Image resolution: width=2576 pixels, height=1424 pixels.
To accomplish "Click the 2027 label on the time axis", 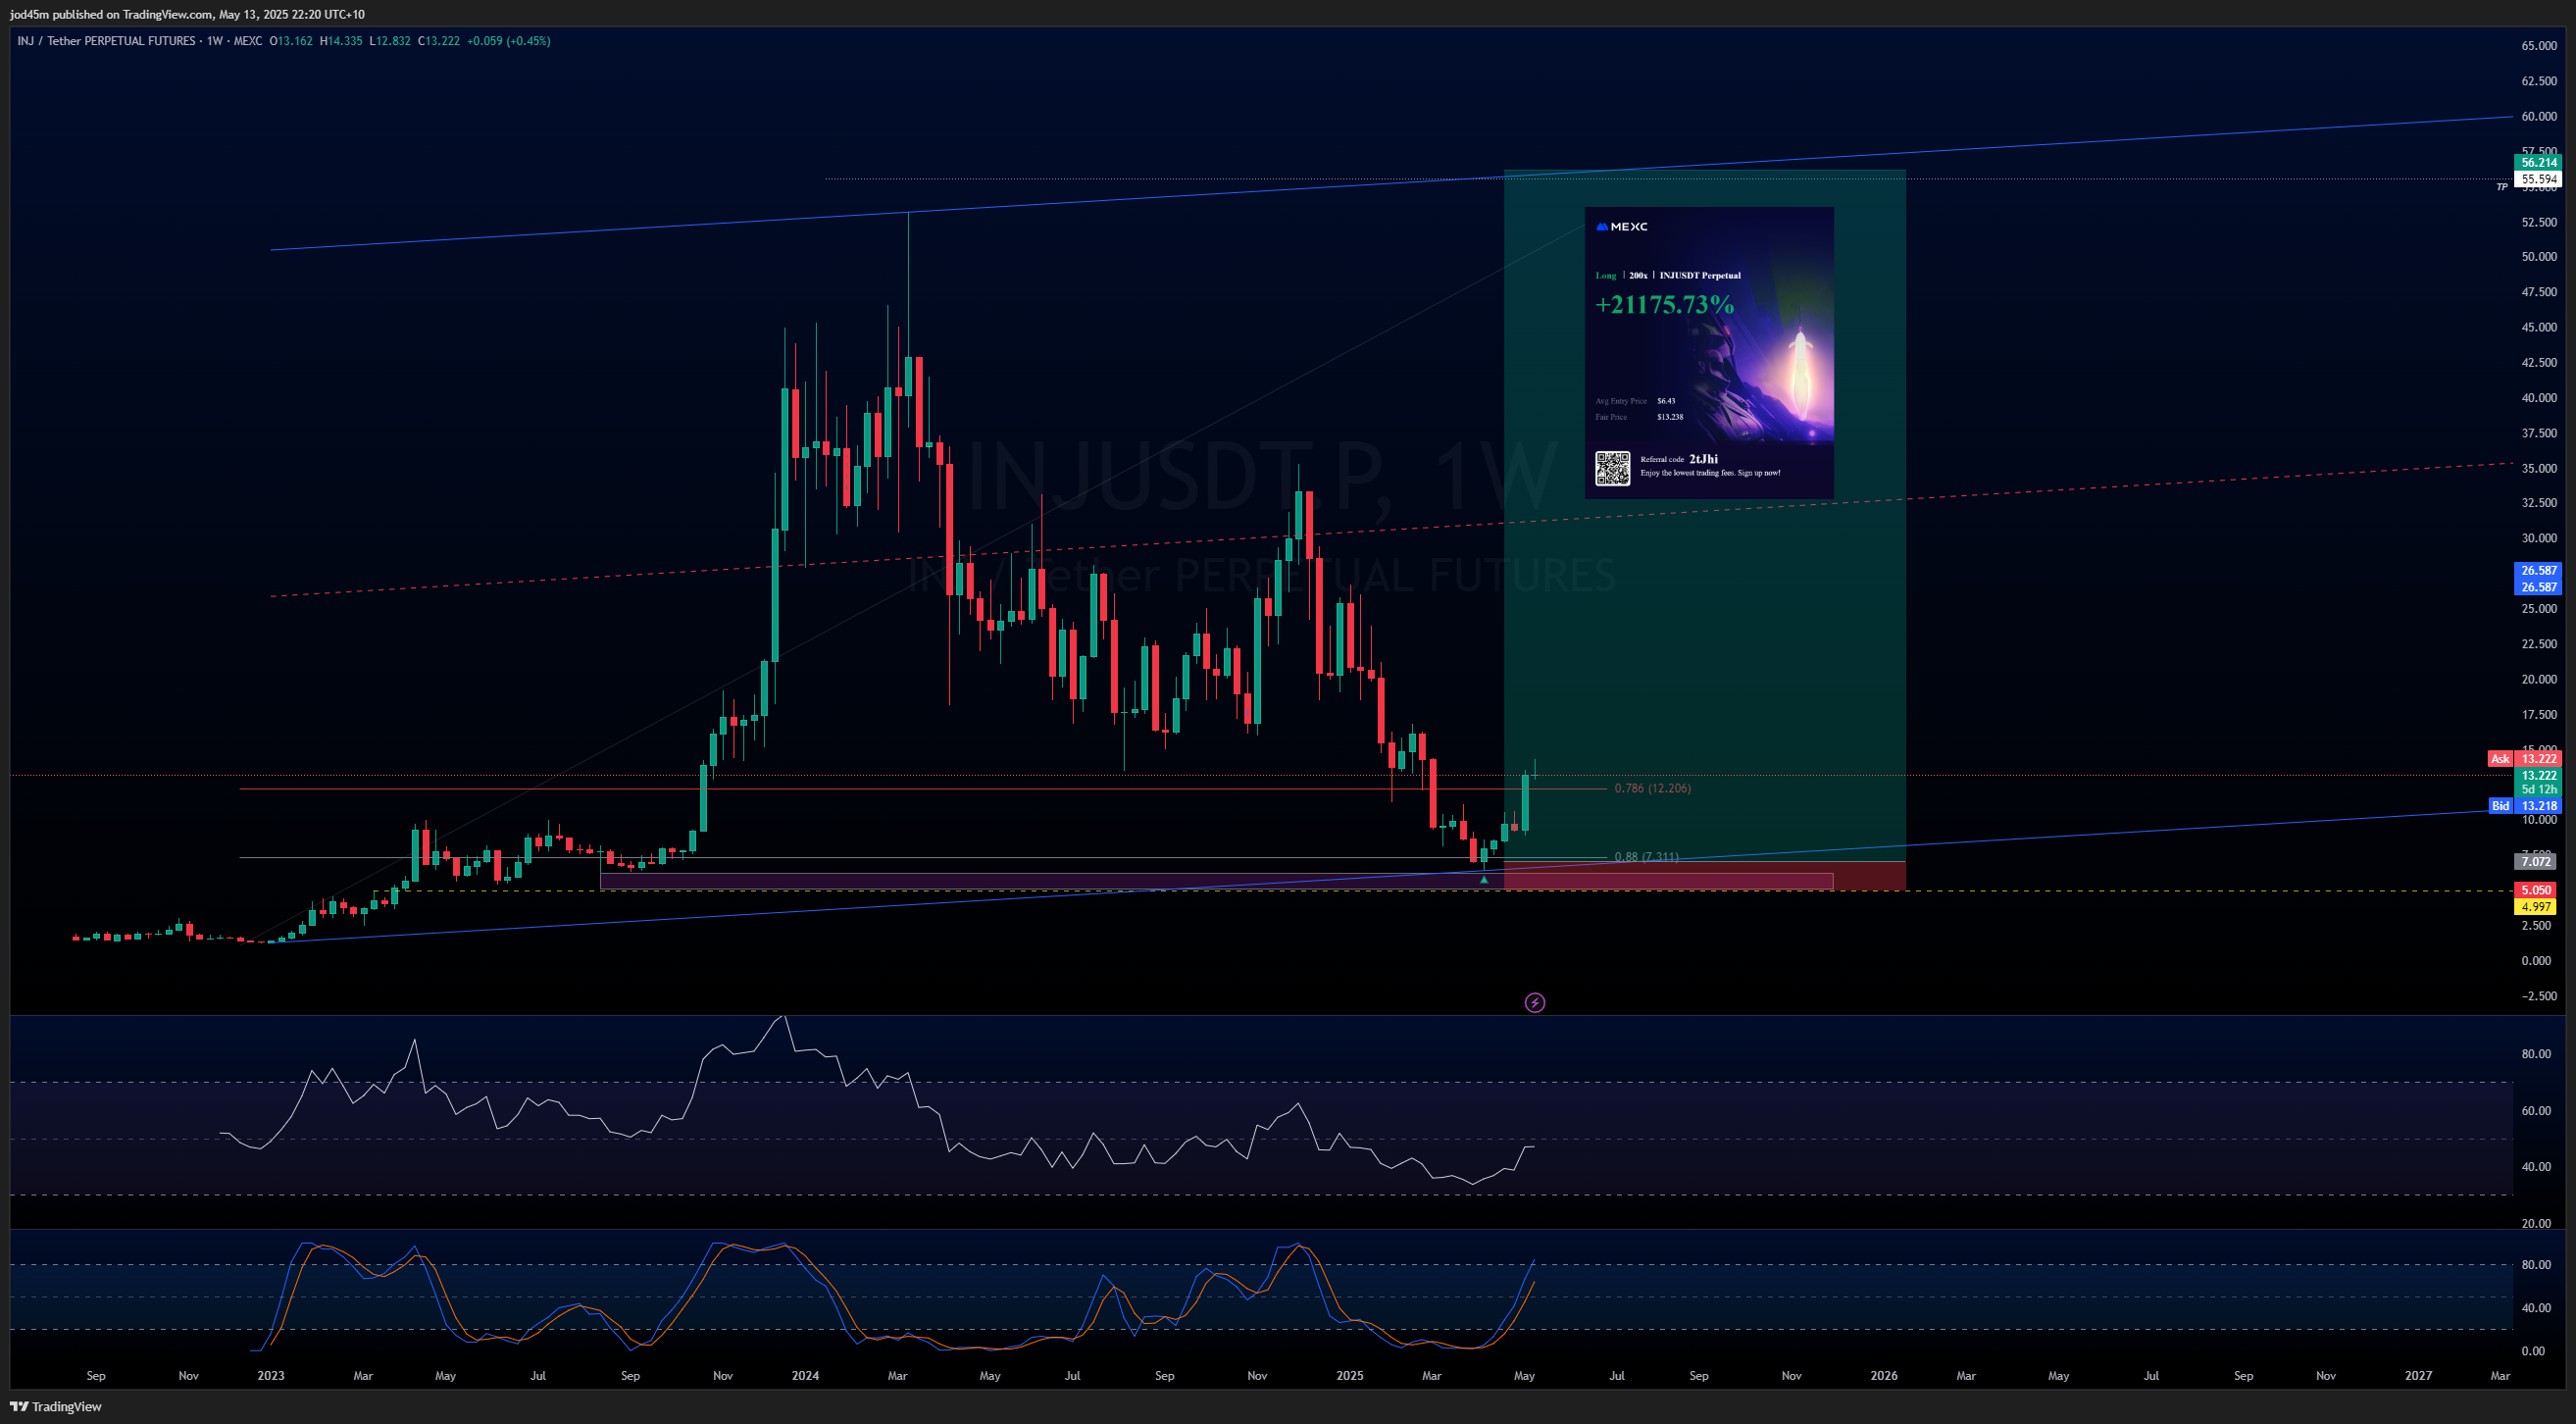I will click(2418, 1375).
